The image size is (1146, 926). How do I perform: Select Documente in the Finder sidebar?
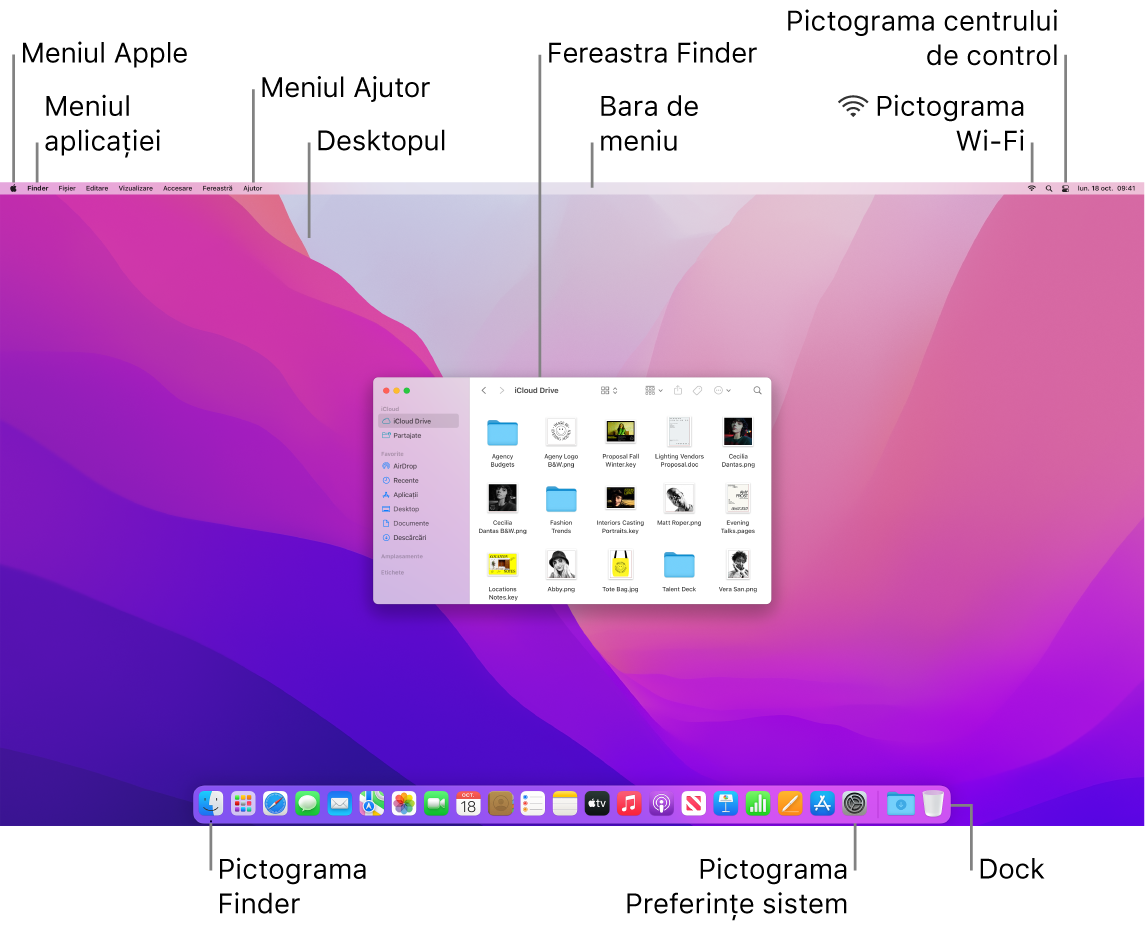click(411, 523)
